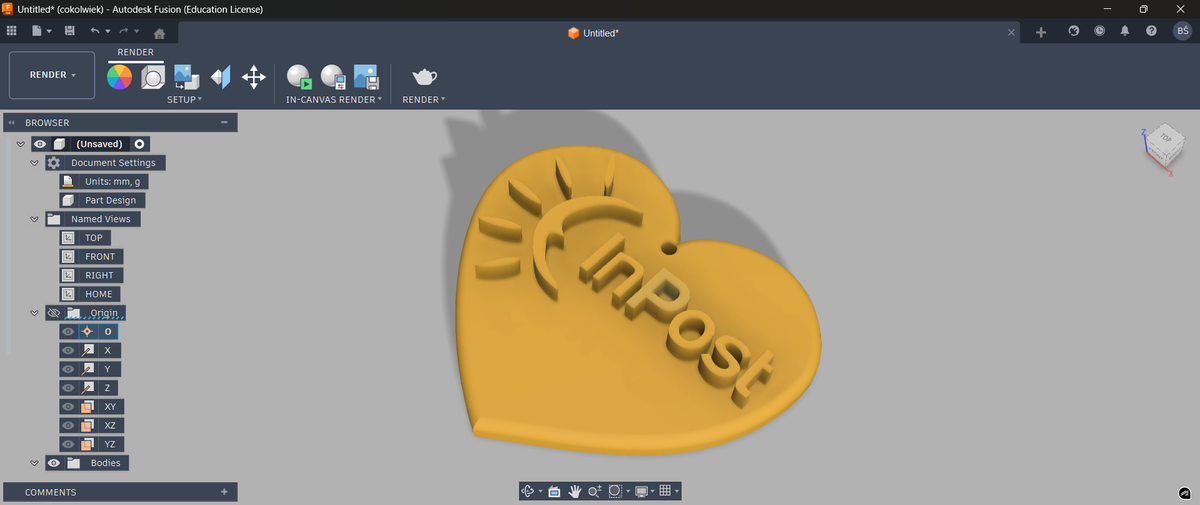This screenshot has width=1200, height=505.
Task: Click the Save icon in title bar
Action: point(69,32)
